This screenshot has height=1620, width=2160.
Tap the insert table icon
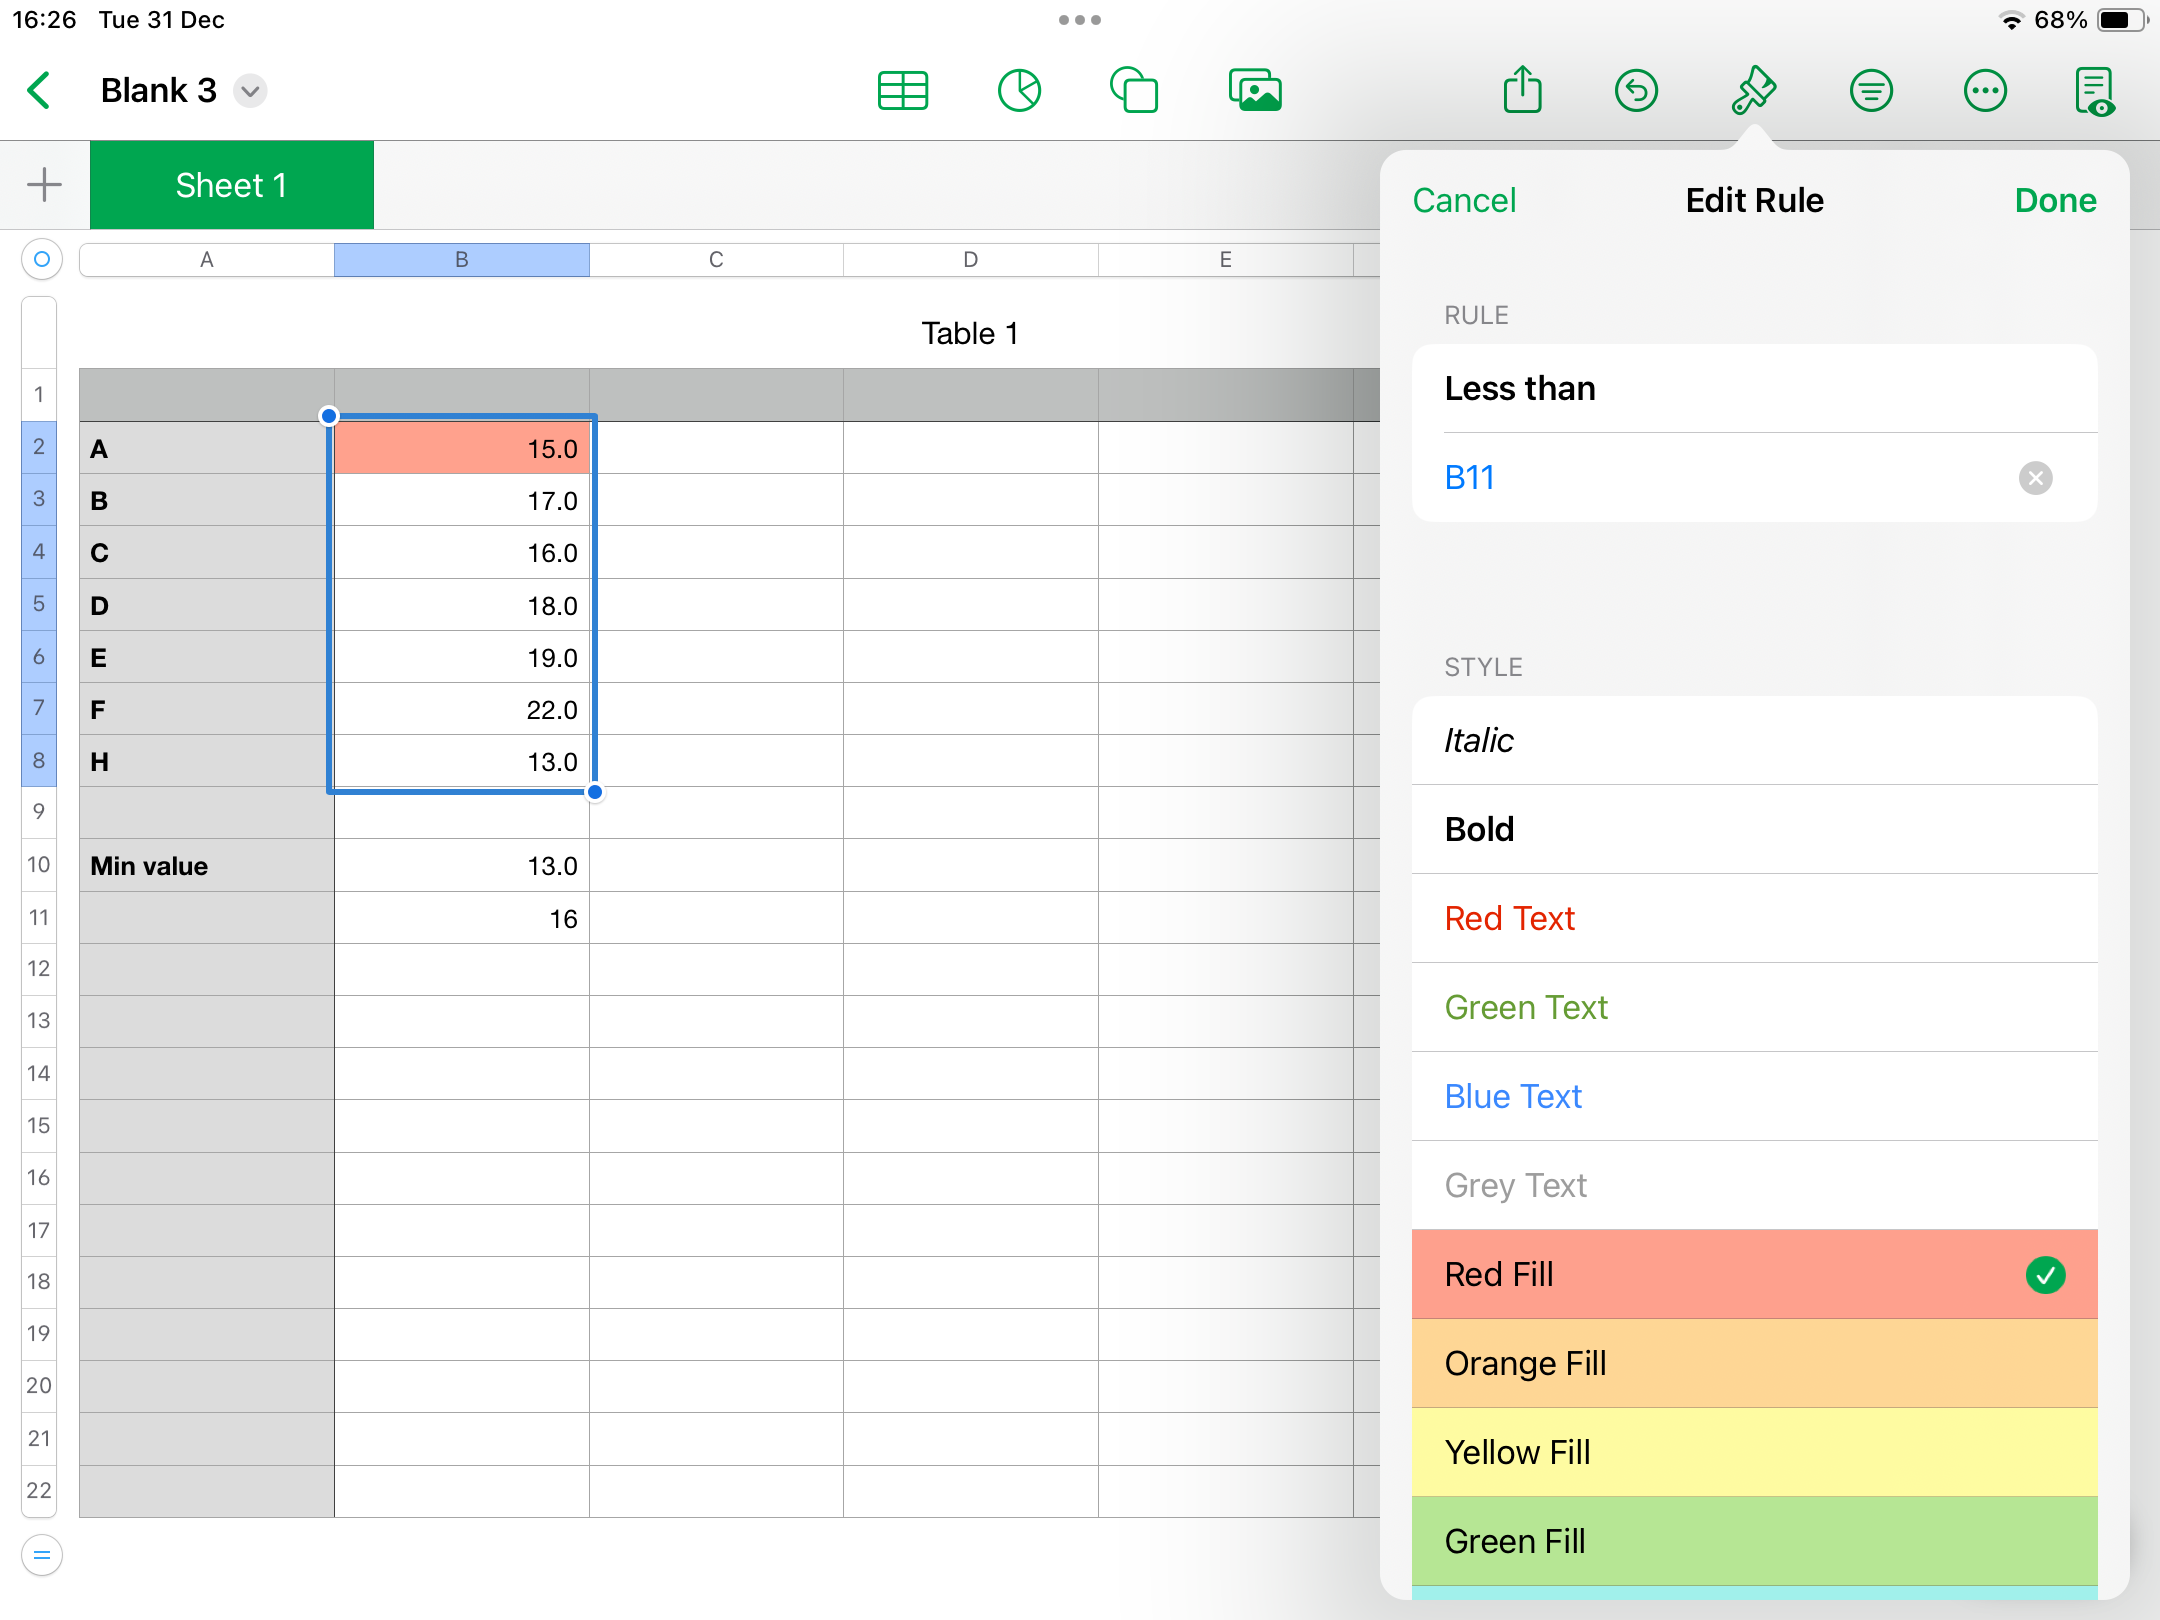902,91
